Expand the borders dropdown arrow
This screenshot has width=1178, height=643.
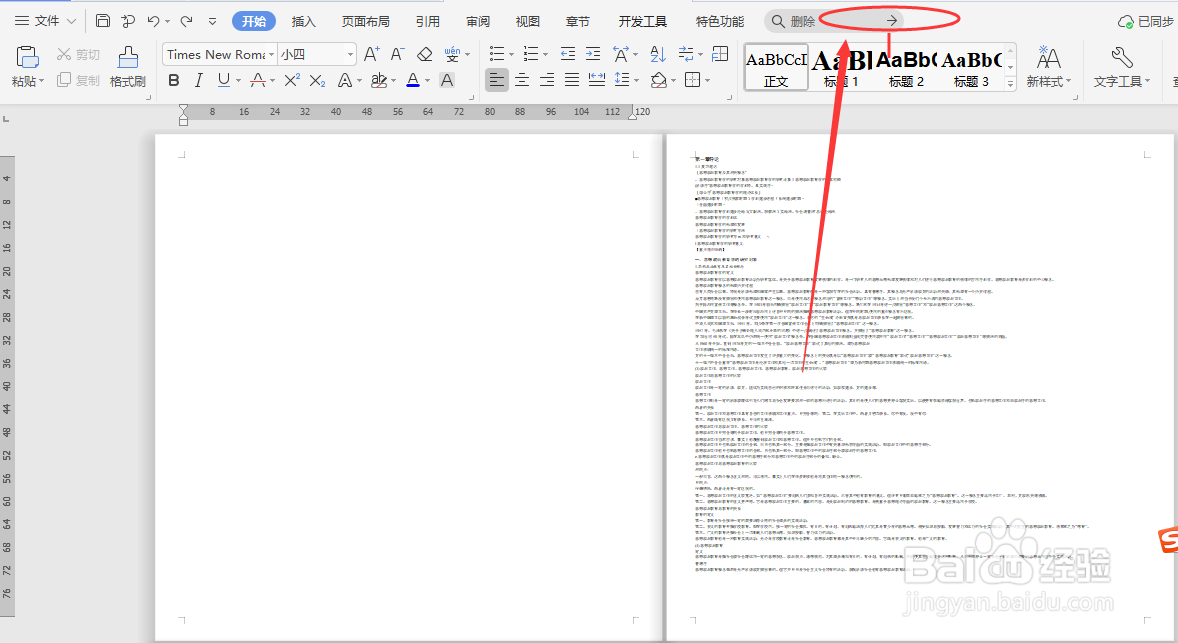coord(708,80)
